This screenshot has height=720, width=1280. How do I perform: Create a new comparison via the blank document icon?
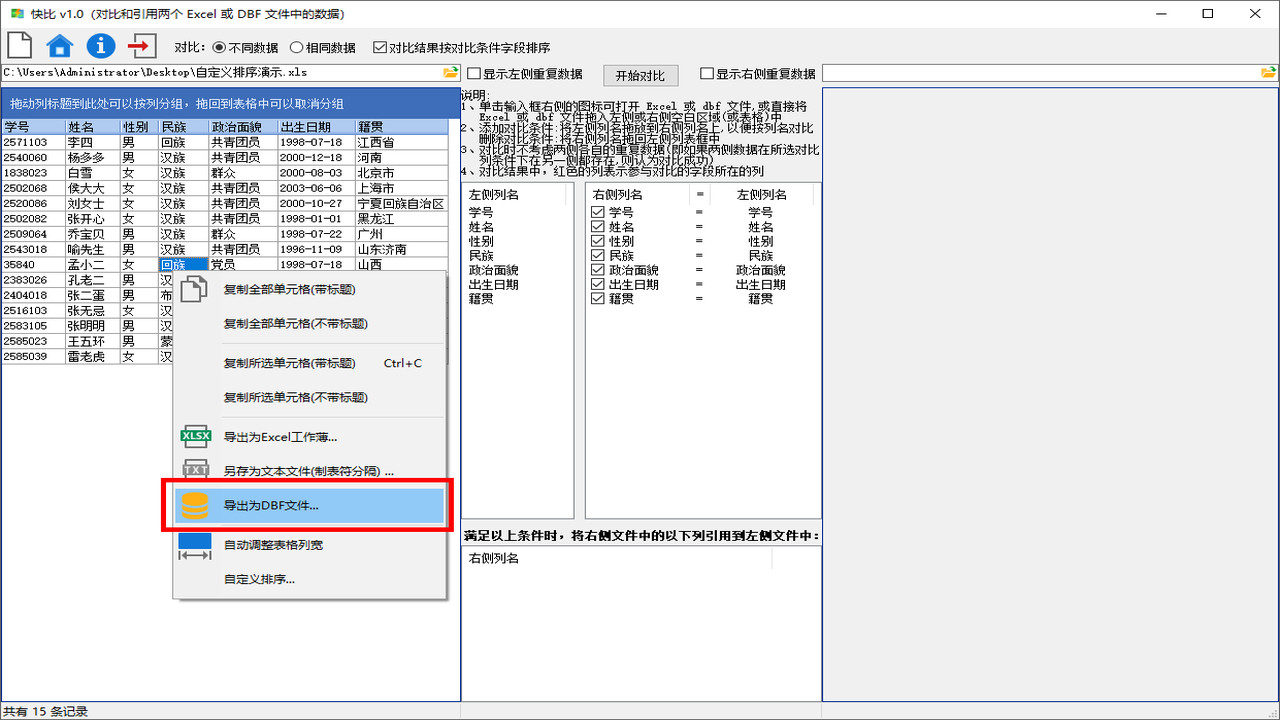pos(17,45)
